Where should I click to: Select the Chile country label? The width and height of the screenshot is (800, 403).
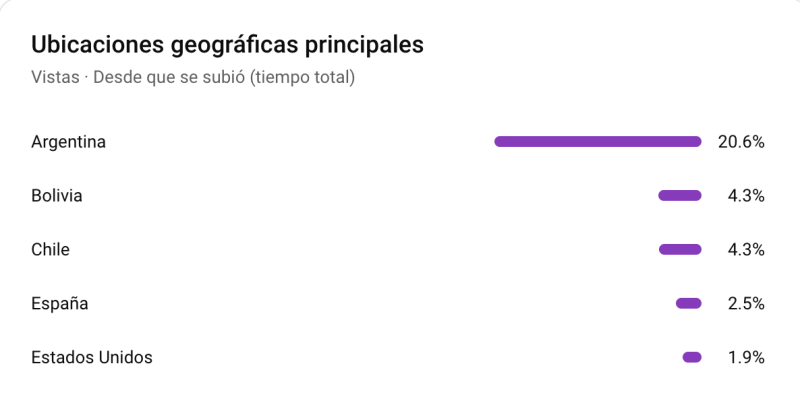click(50, 250)
